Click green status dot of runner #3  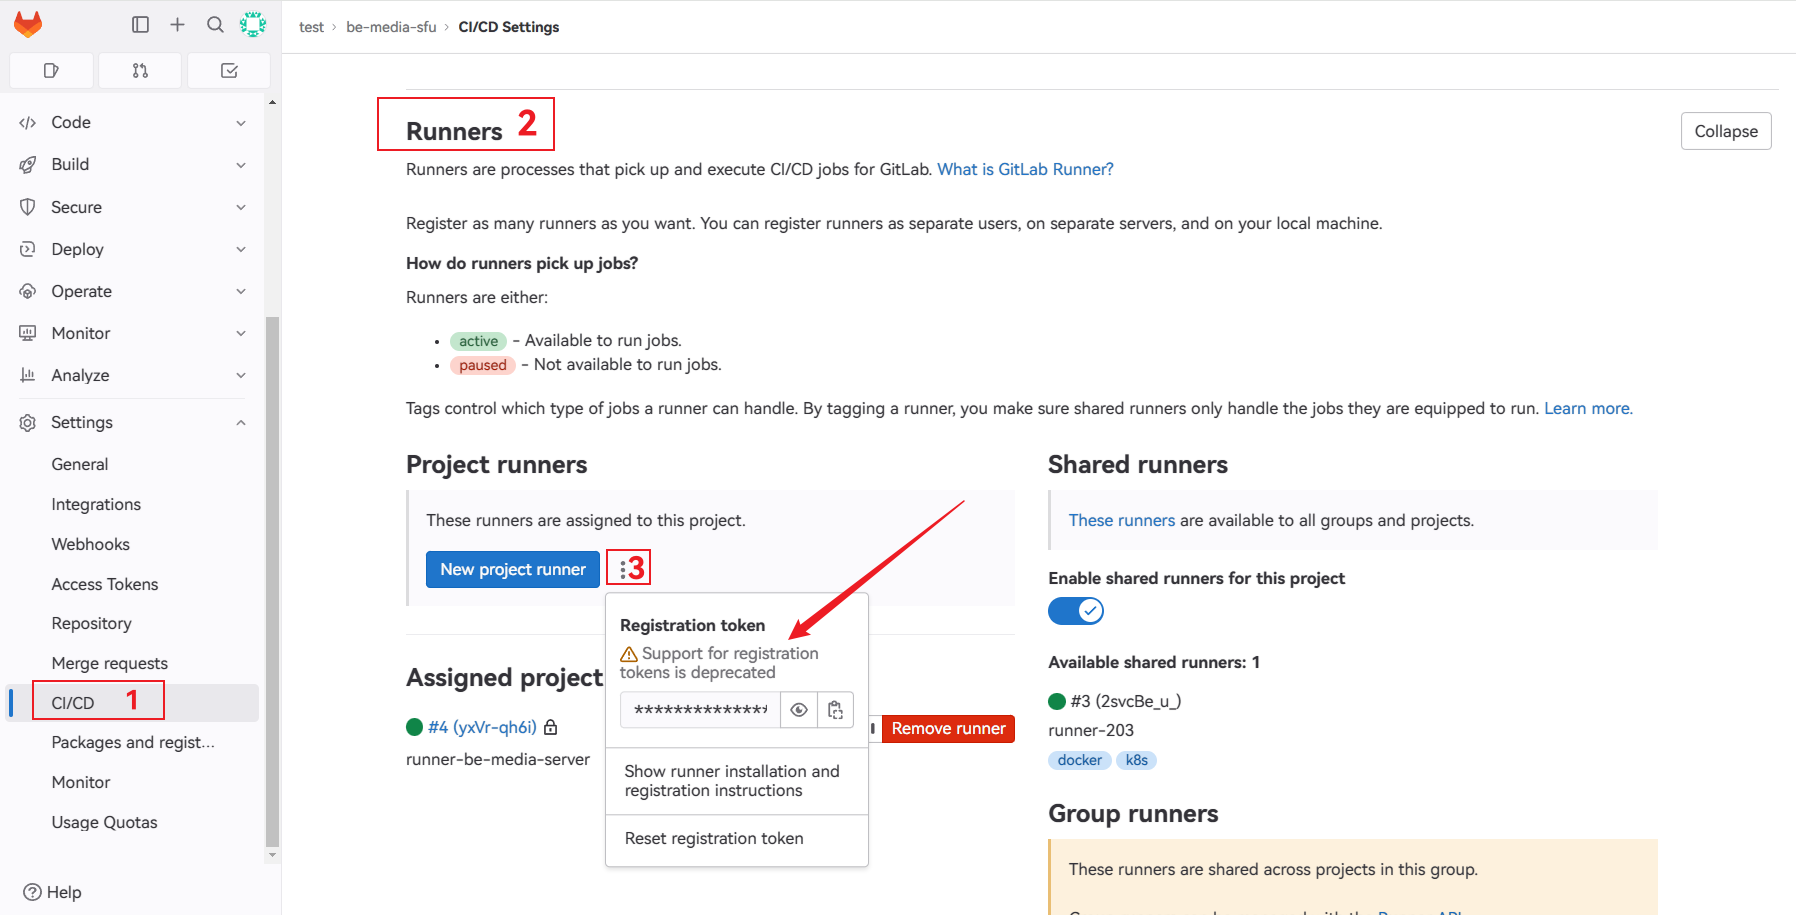coord(1057,701)
